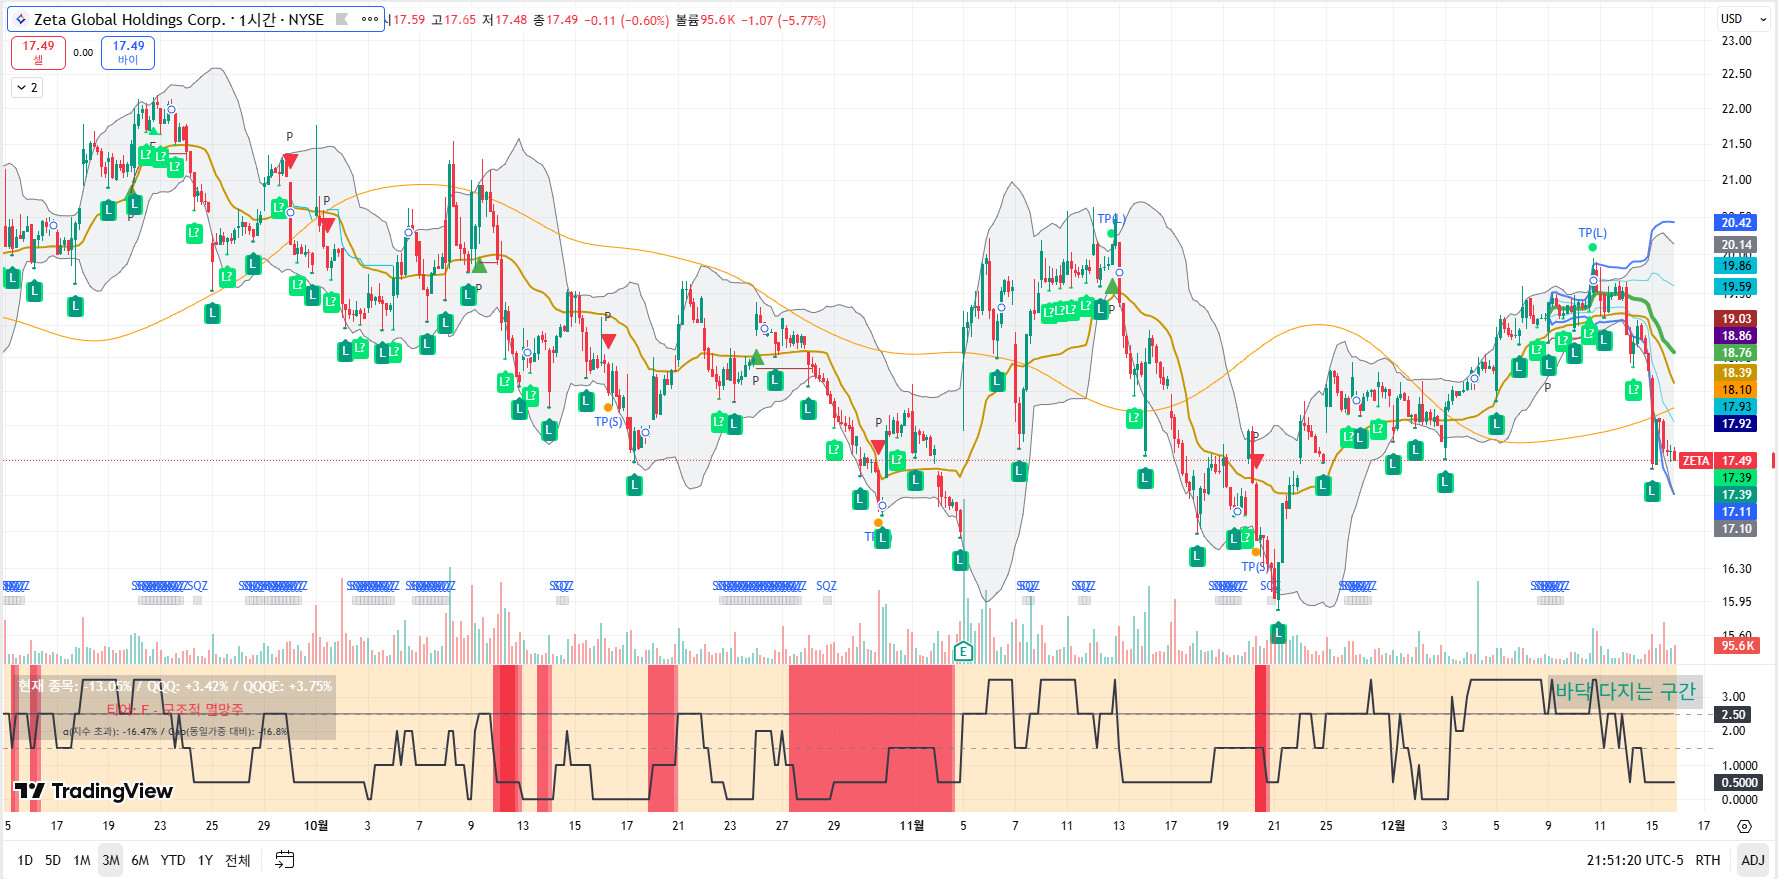Click the 20.14 gray price axis label
The height and width of the screenshot is (879, 1778).
[x=1736, y=245]
